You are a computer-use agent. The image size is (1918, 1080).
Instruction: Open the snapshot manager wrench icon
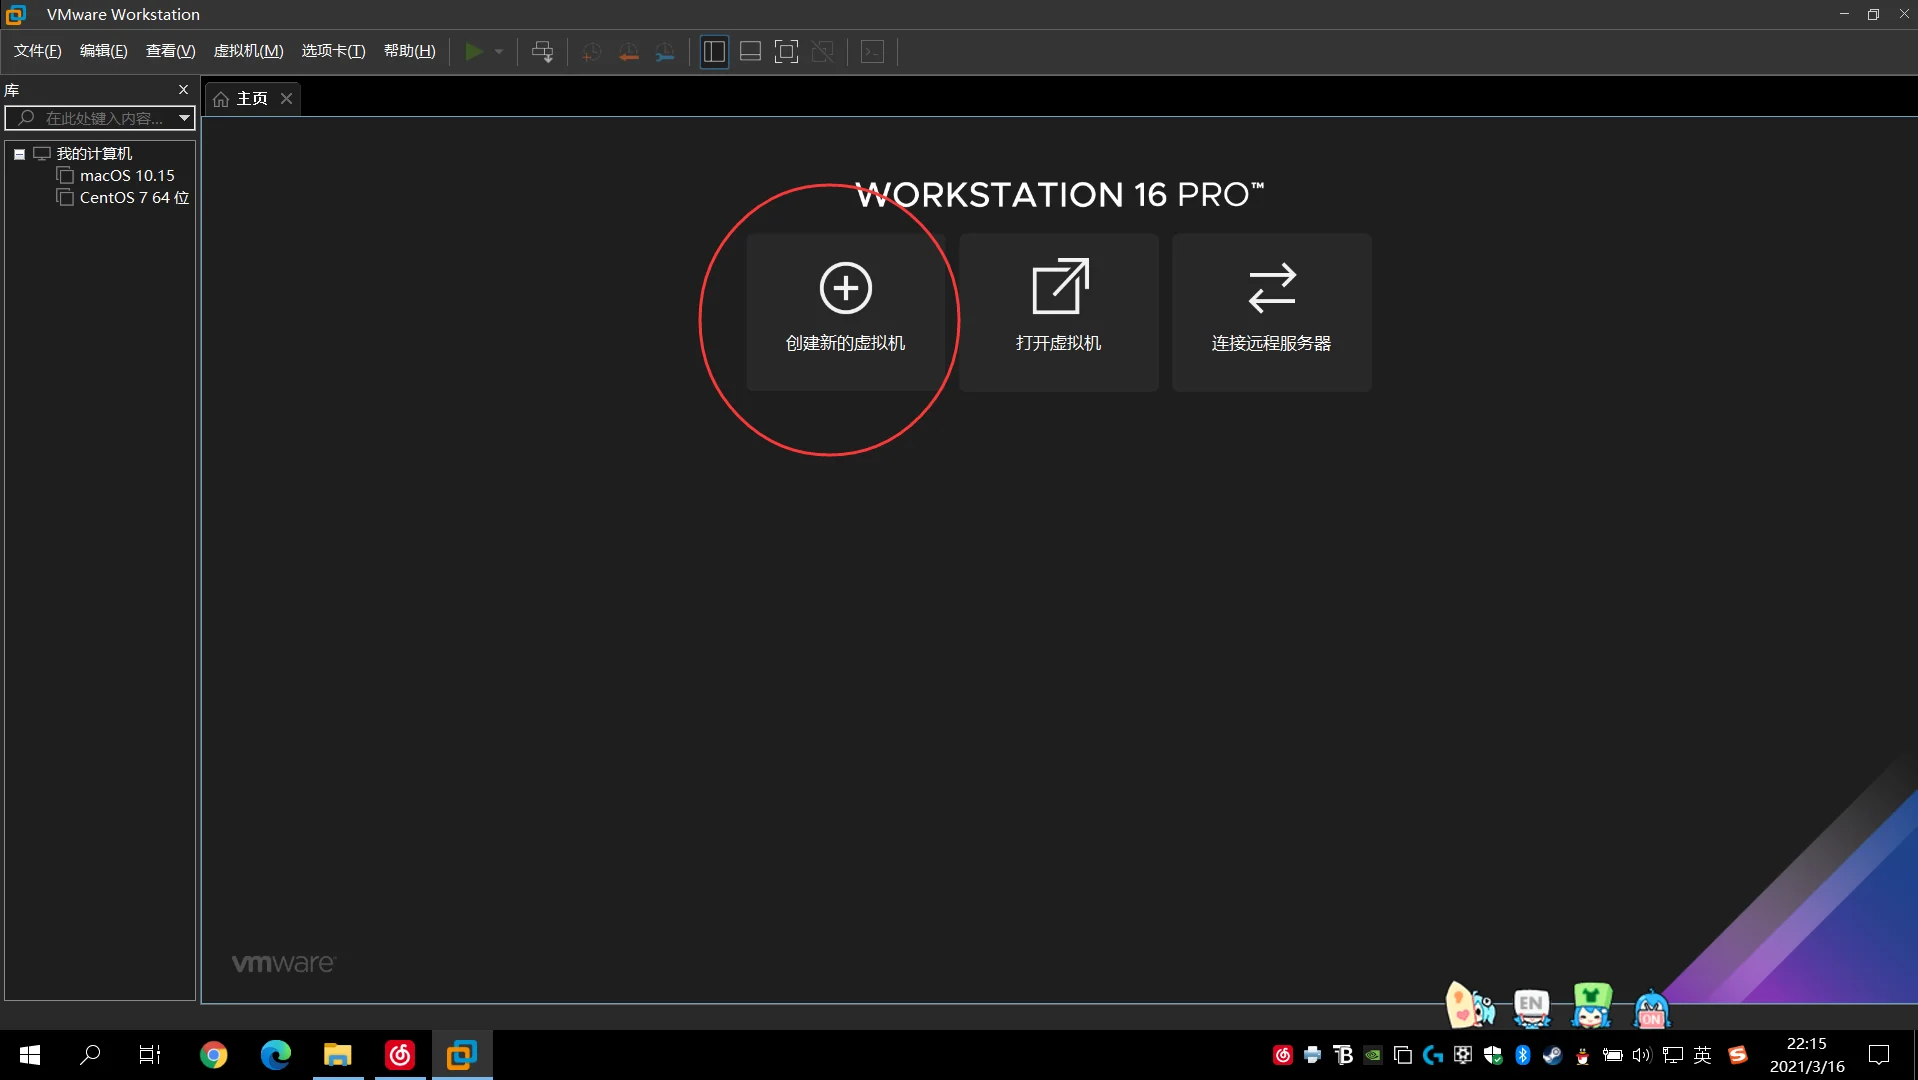coord(665,51)
